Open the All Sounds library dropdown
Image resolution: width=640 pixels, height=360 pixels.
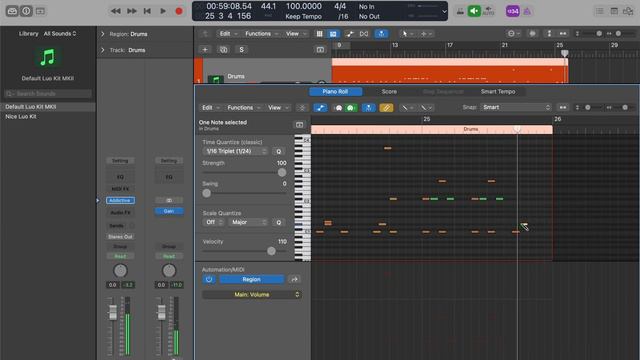(60, 33)
